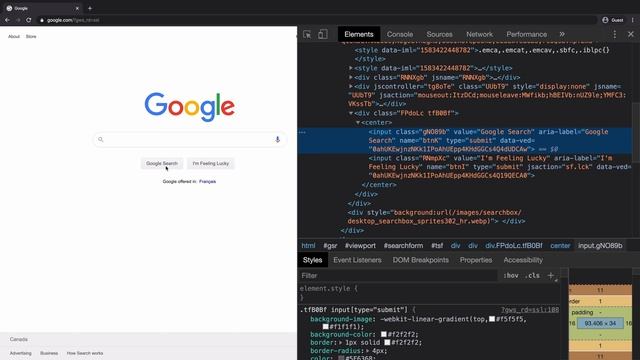Select center in the breadcrumb trail

560,246
